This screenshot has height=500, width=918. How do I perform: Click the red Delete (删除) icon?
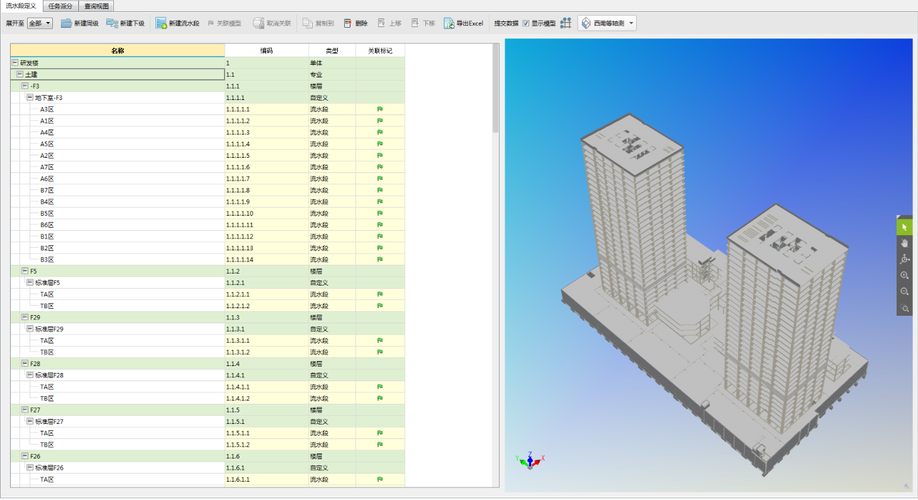click(348, 23)
